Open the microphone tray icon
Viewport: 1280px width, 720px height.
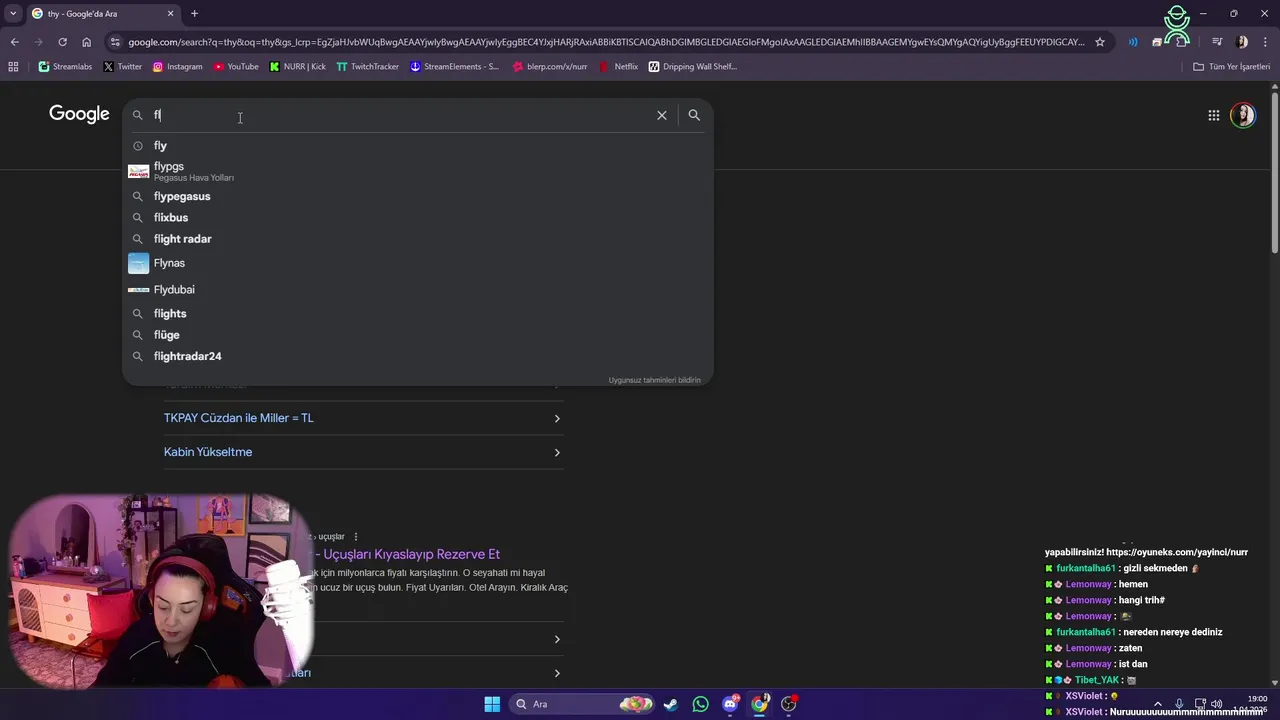coord(1179,704)
